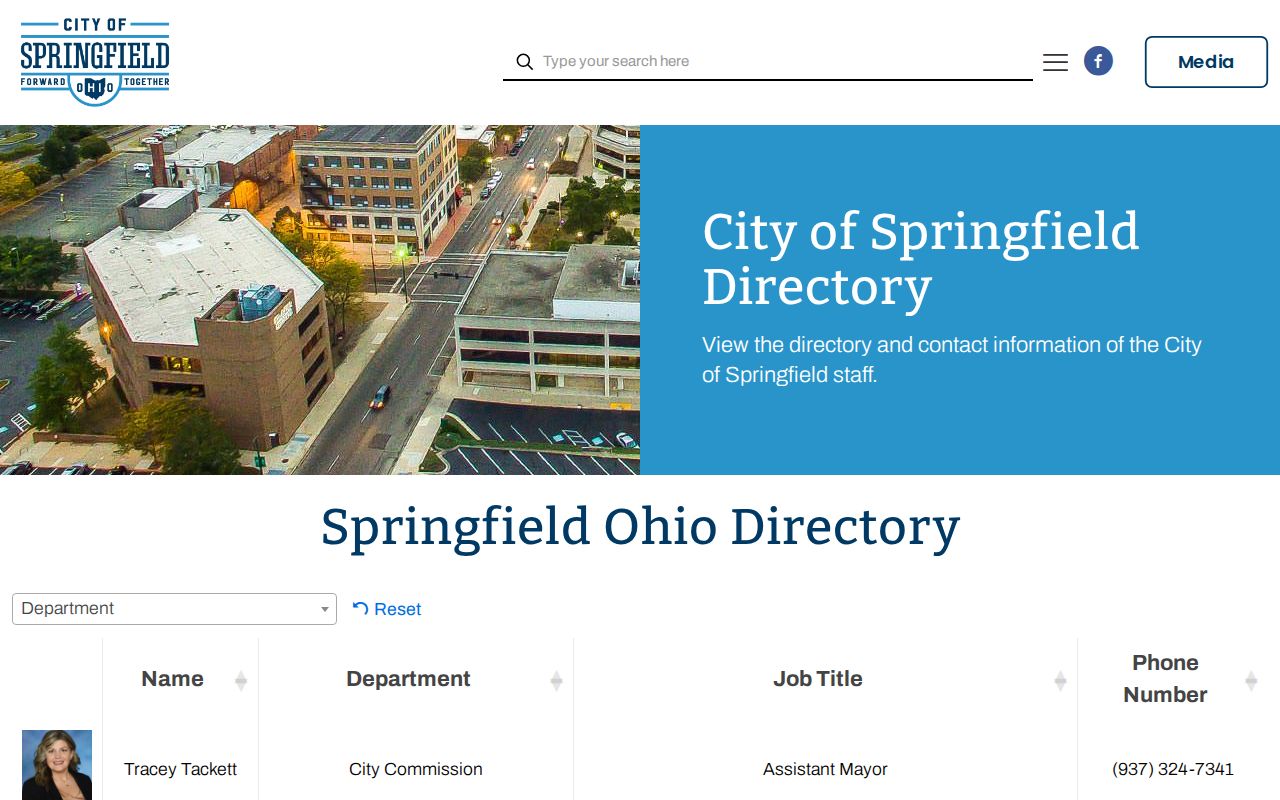Select the Assistant Mayor cell
This screenshot has width=1280, height=800.
click(825, 769)
